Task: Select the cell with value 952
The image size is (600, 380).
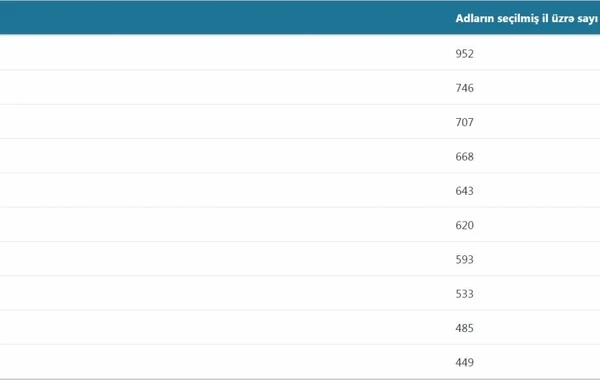Action: tap(465, 54)
